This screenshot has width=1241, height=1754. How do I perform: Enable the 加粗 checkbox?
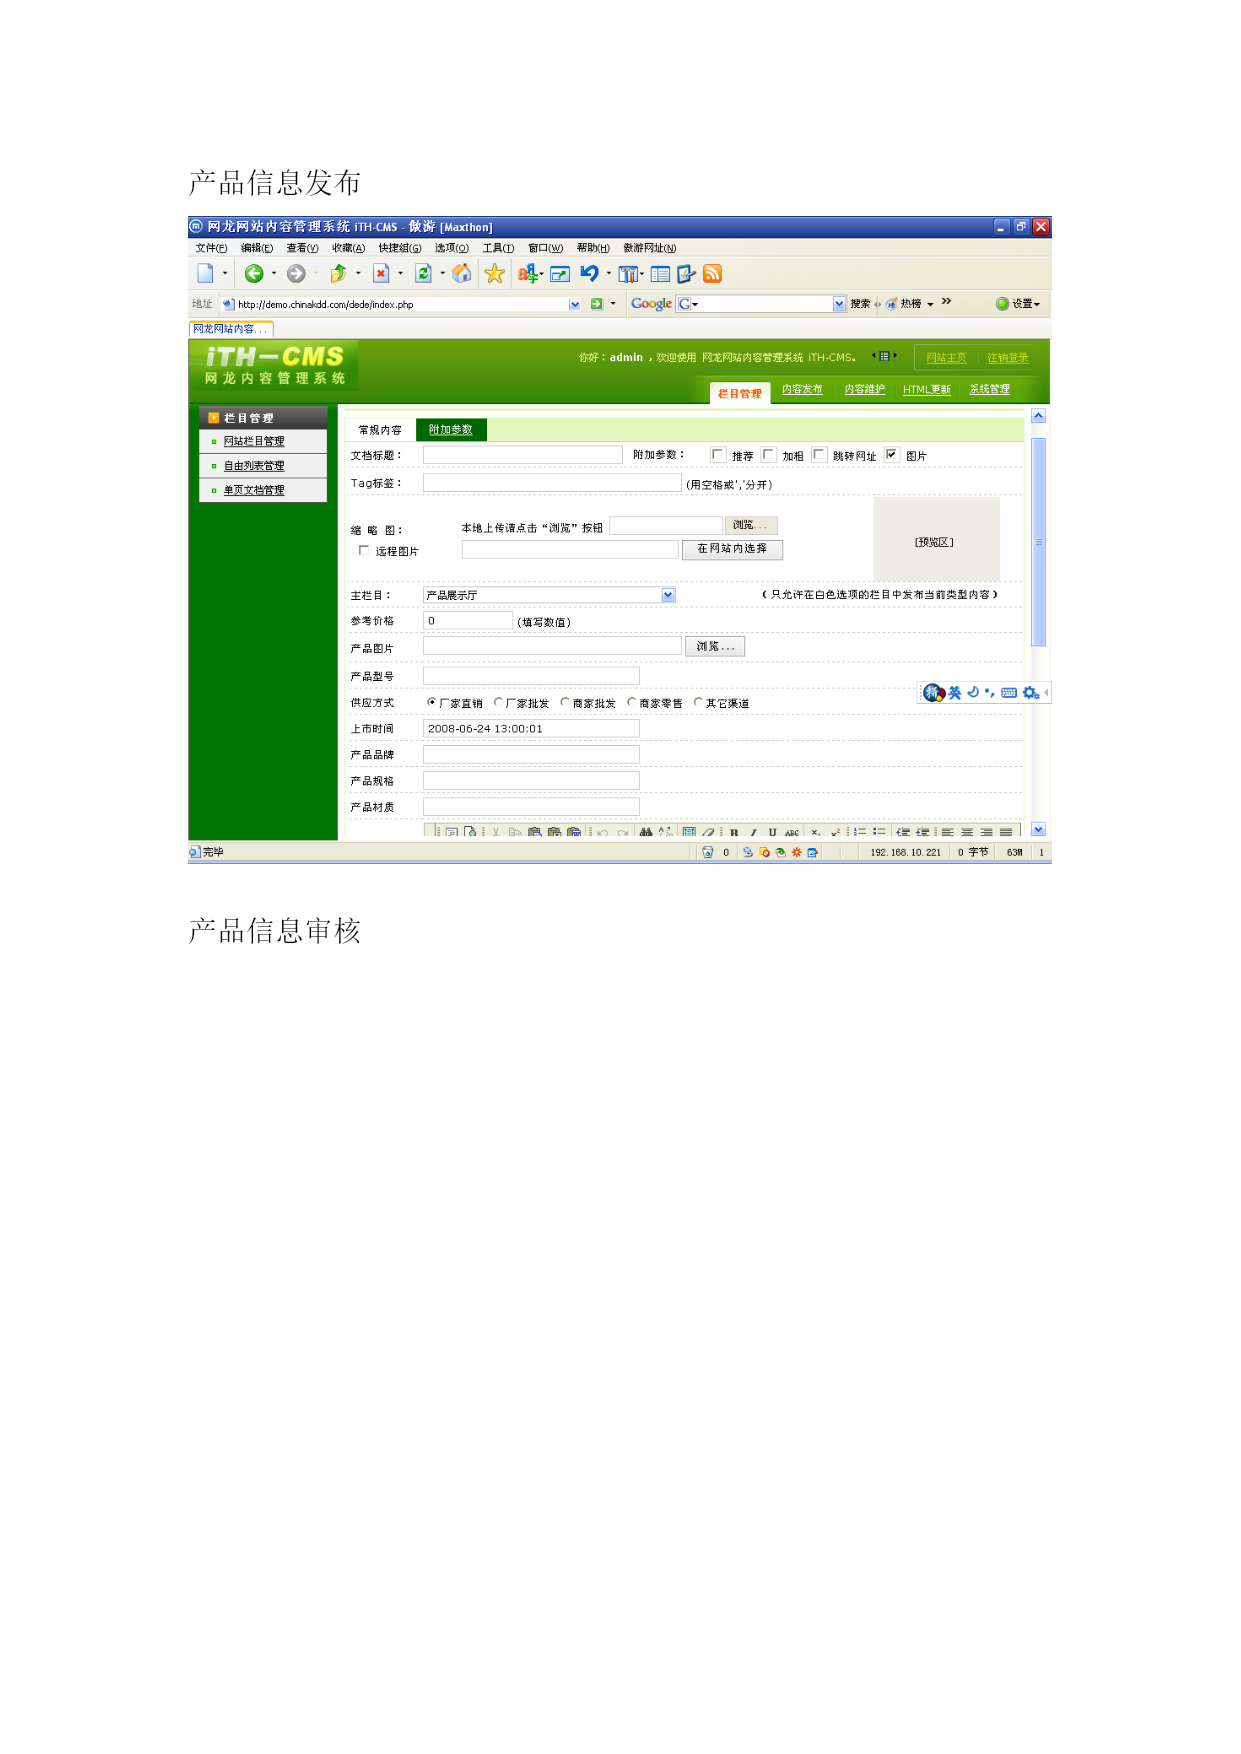768,454
